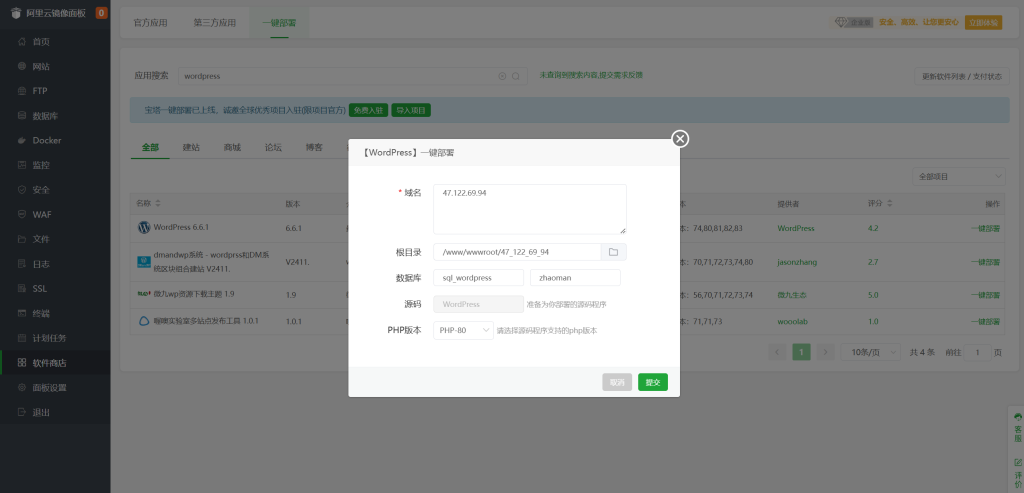Sort table by 评分 column arrows
The width and height of the screenshot is (1024, 493).
(889, 204)
